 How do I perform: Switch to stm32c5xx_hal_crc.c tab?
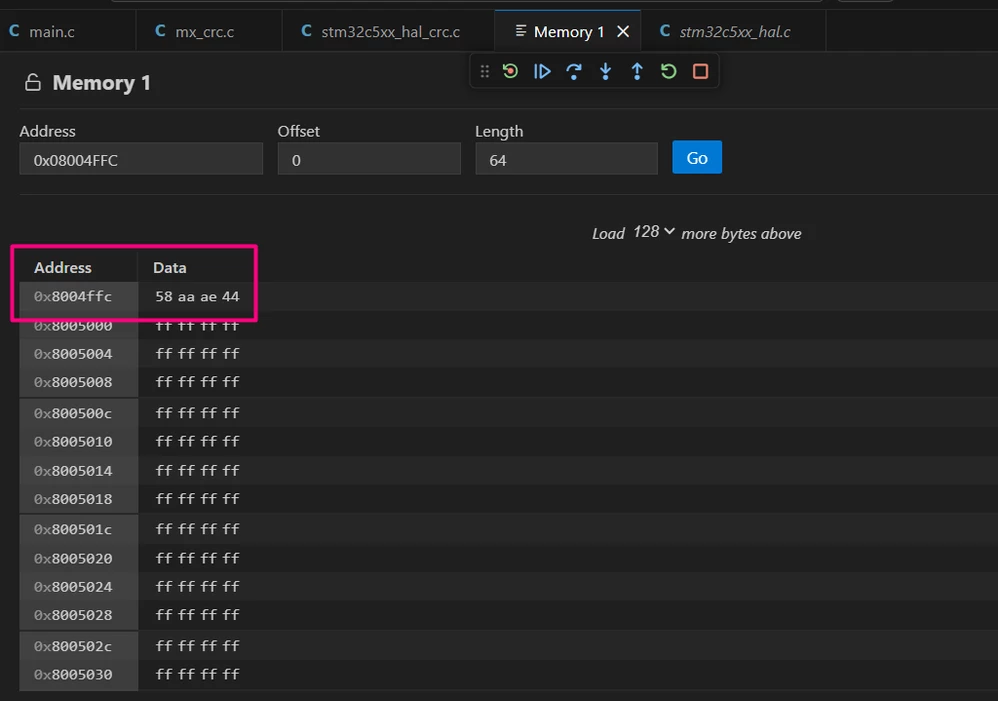click(381, 31)
